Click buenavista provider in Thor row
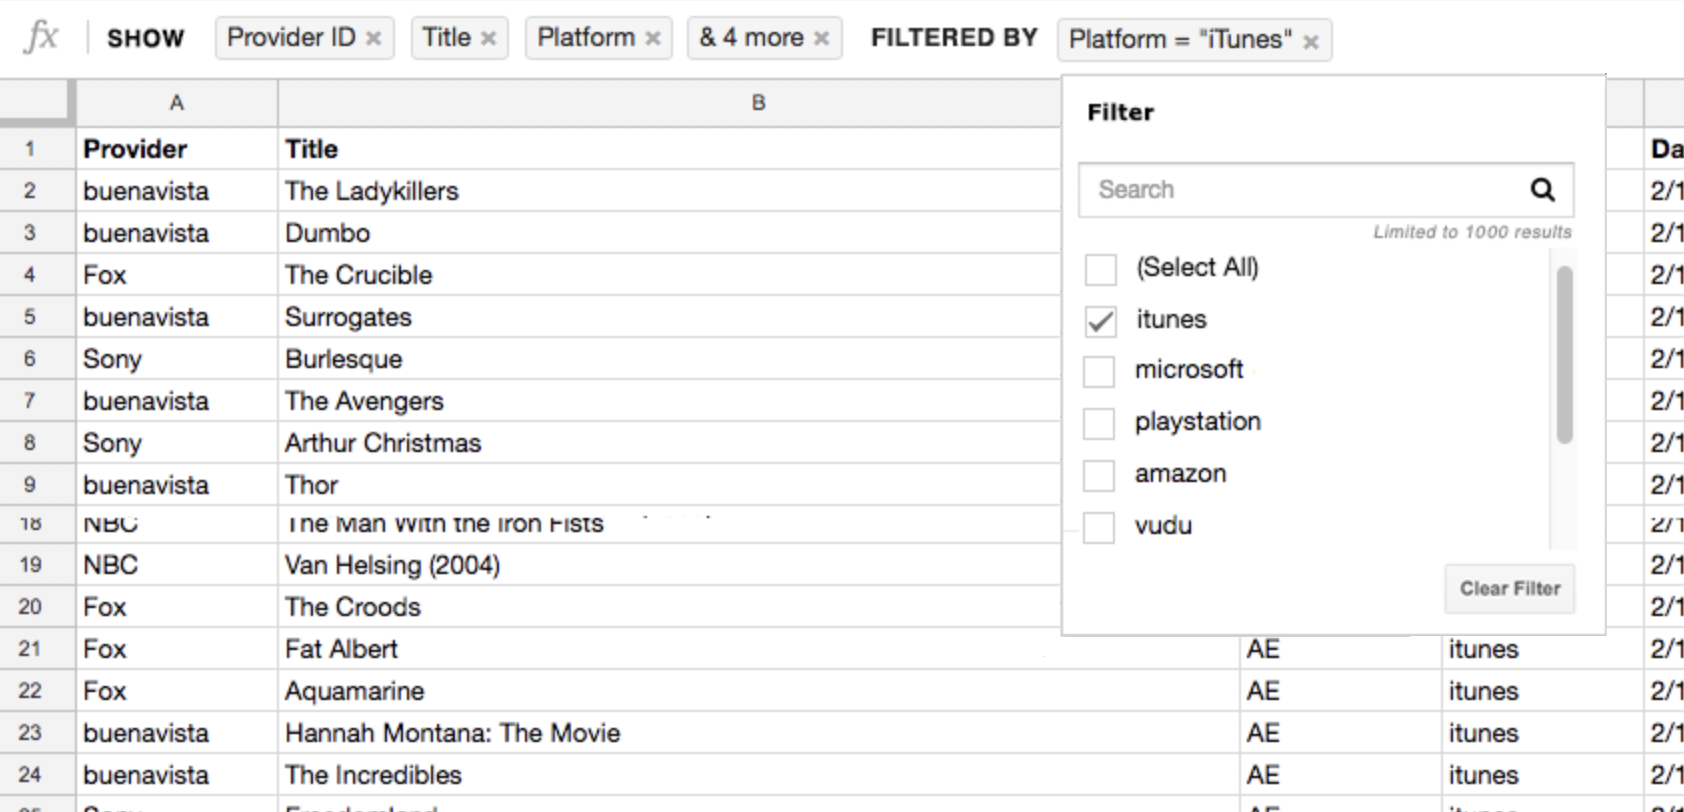The height and width of the screenshot is (812, 1684). (x=177, y=484)
